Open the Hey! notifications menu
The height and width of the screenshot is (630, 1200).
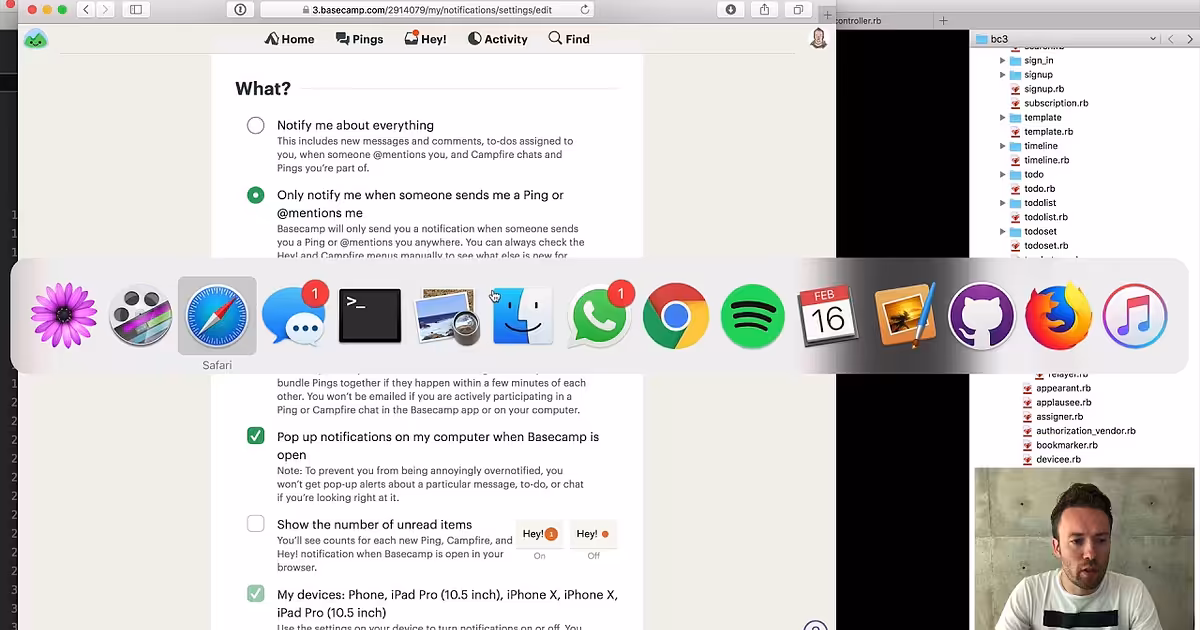(426, 39)
